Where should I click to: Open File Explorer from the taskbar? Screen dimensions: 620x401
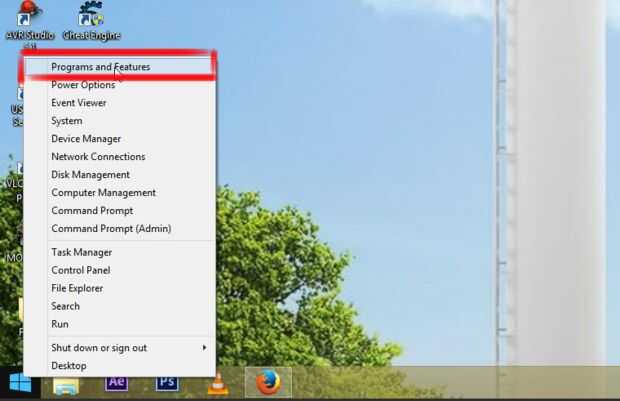(x=66, y=385)
